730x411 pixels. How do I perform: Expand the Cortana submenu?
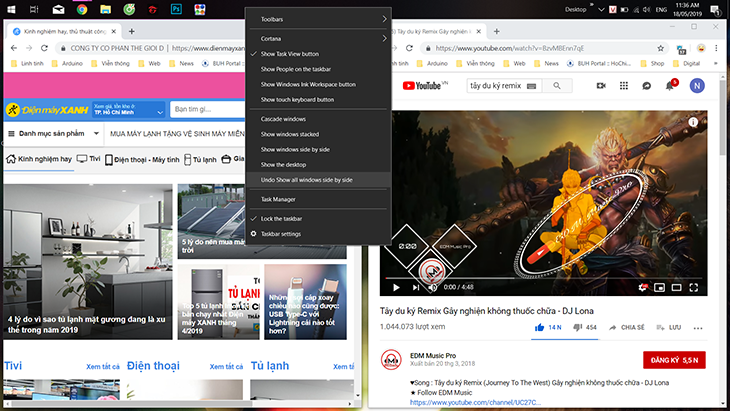(x=319, y=38)
